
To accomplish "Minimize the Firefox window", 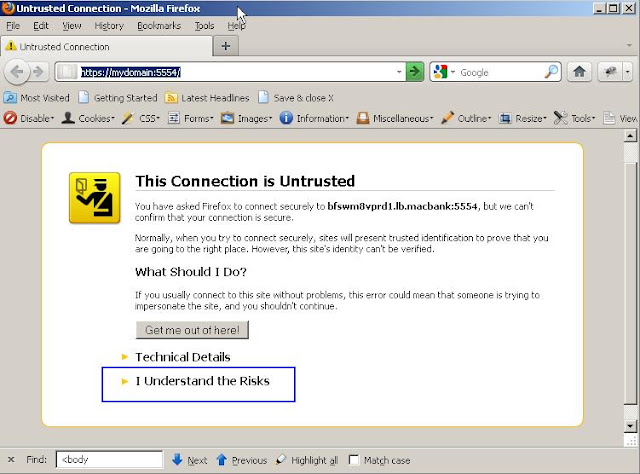I will coord(599,8).
